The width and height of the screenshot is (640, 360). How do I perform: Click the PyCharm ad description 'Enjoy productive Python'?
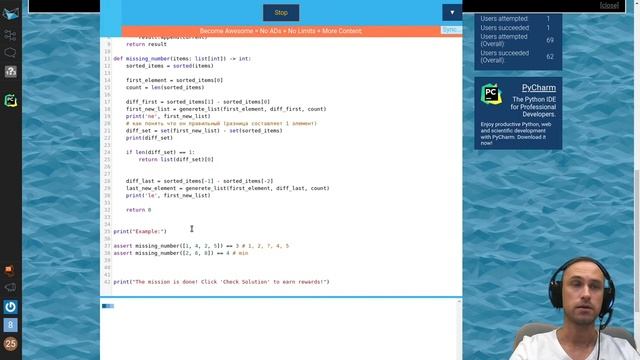pyautogui.click(x=516, y=133)
